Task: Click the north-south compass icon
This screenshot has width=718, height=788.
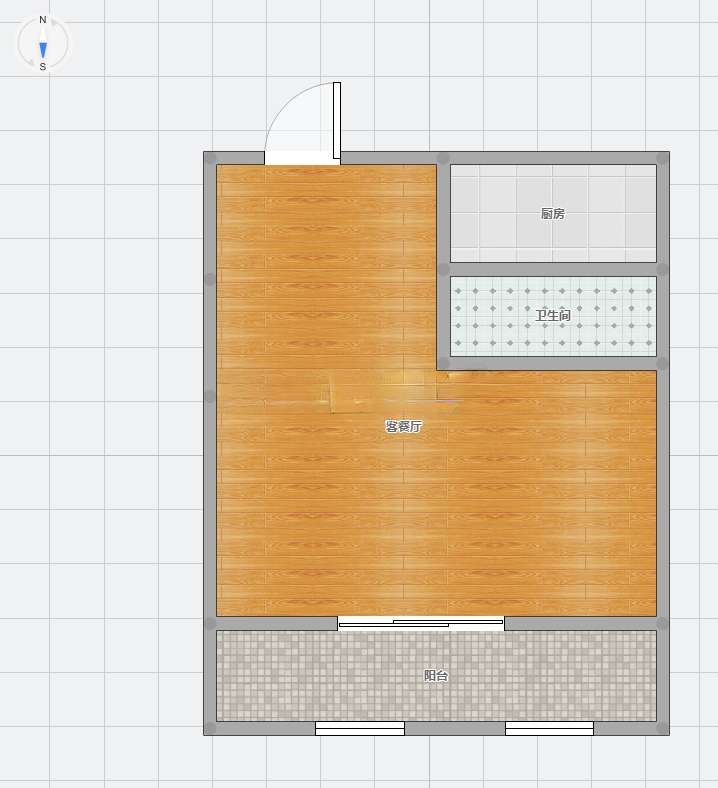Action: tap(43, 43)
